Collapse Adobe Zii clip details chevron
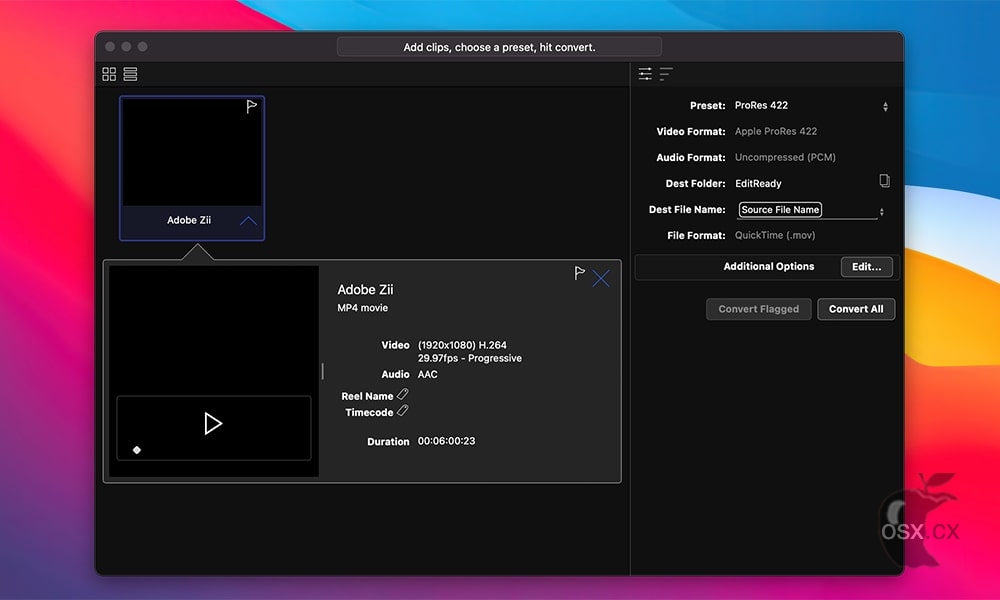Image resolution: width=1000 pixels, height=600 pixels. (x=248, y=221)
